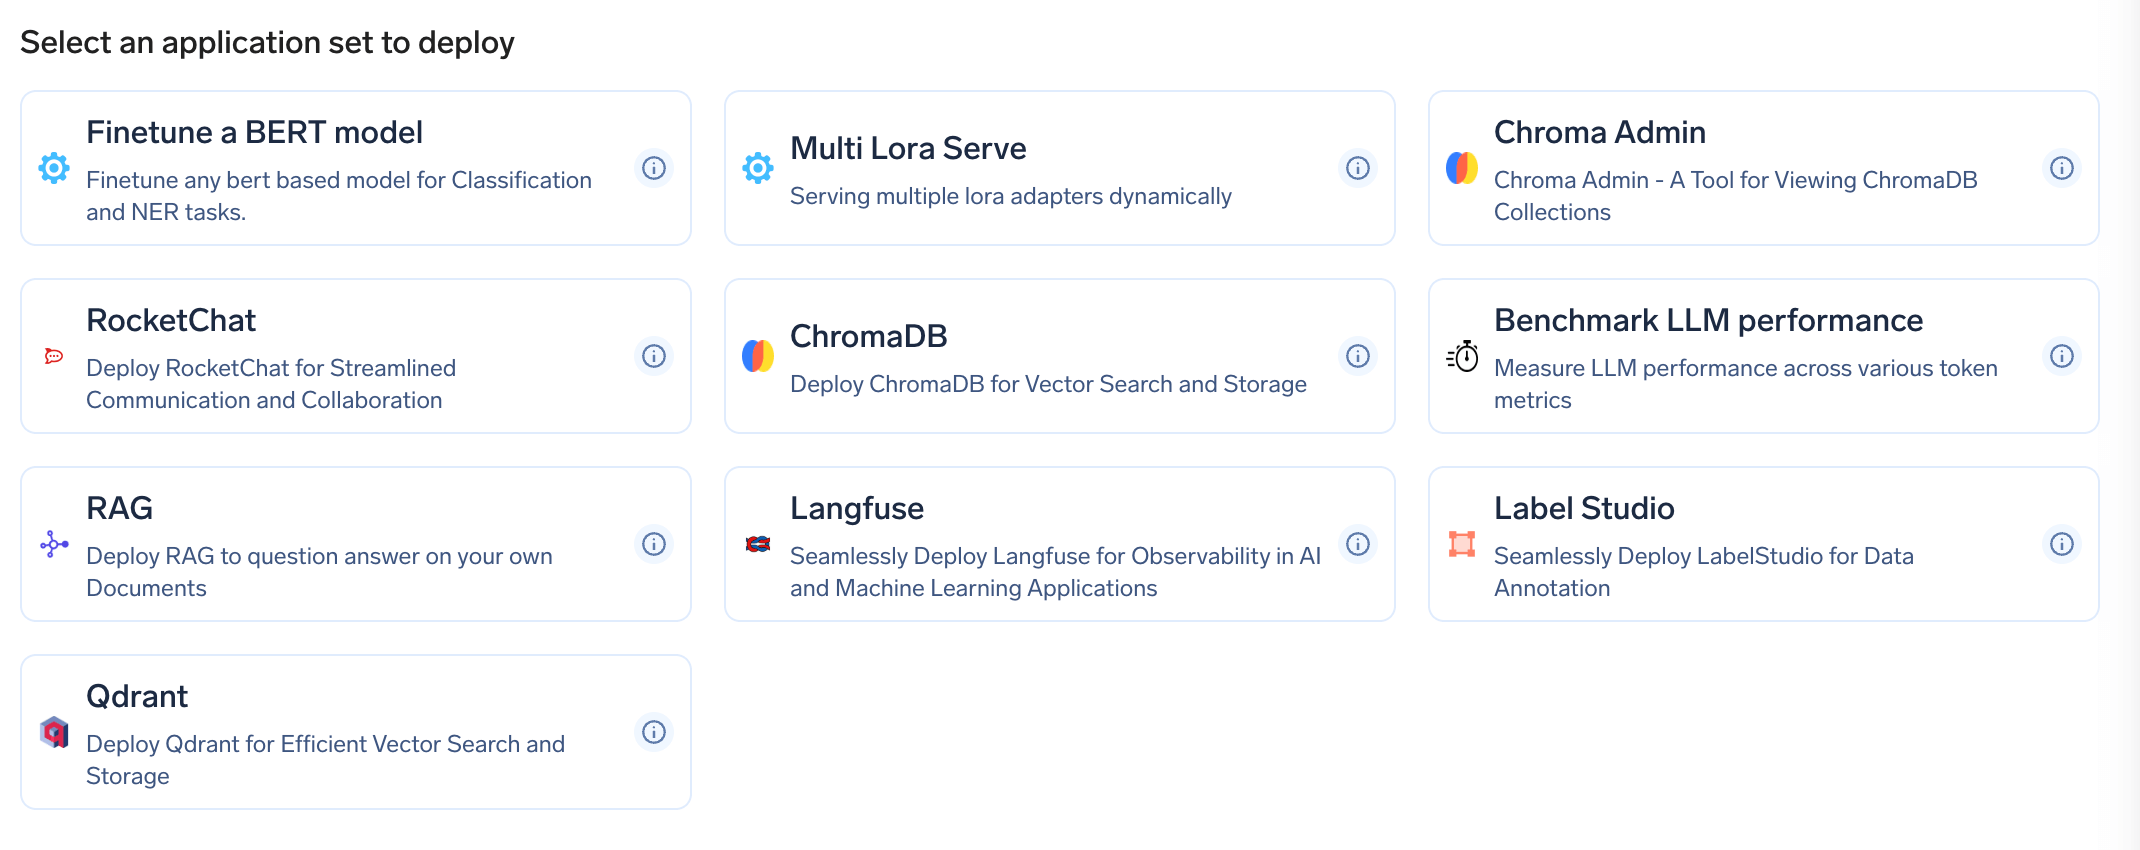Screen dimensions: 2140x850
Task: Click the Label Studio orange logo icon
Action: click(1462, 544)
